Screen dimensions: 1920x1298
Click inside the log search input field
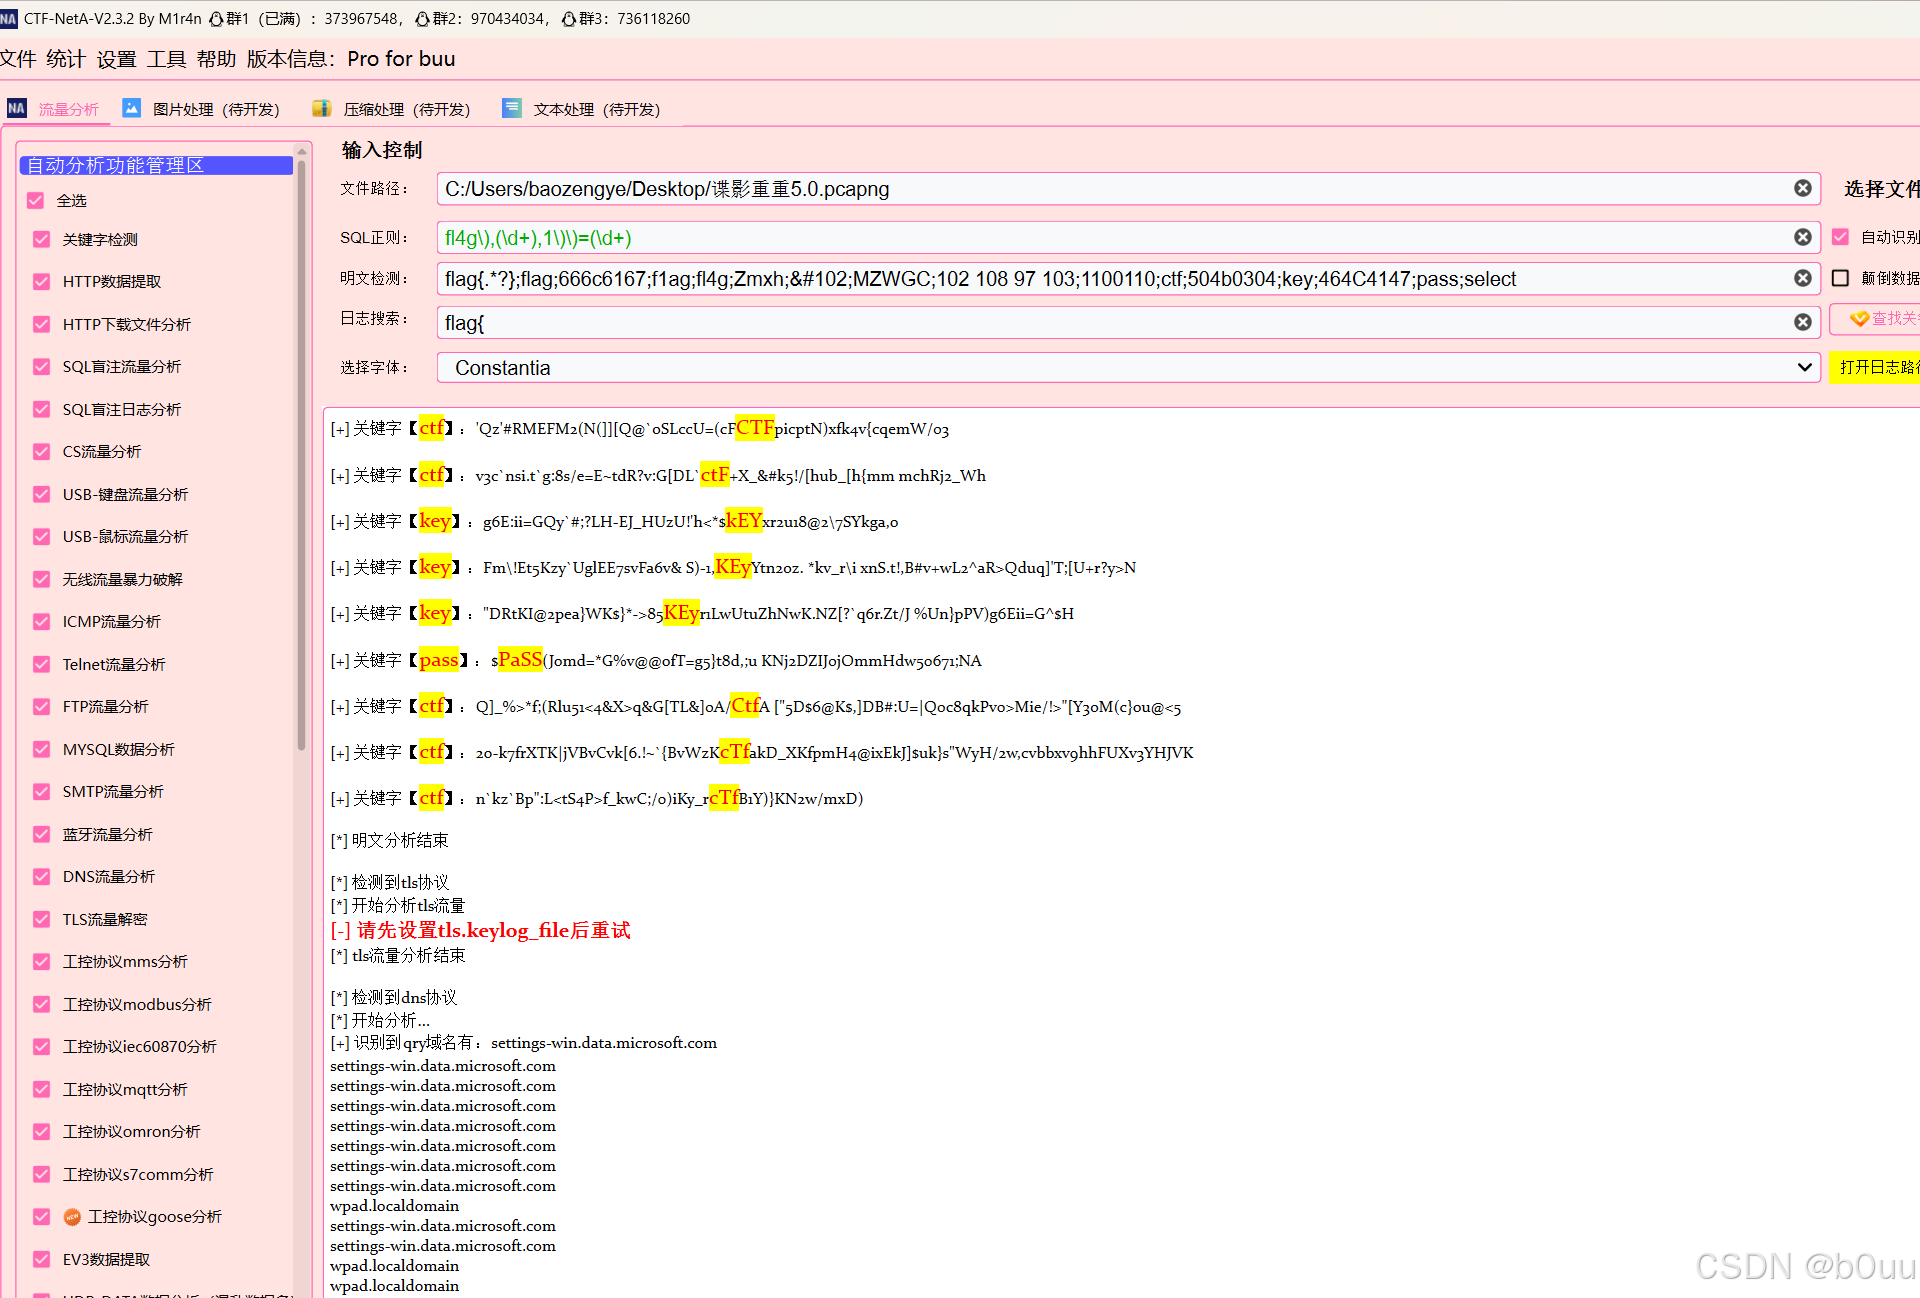point(1100,322)
